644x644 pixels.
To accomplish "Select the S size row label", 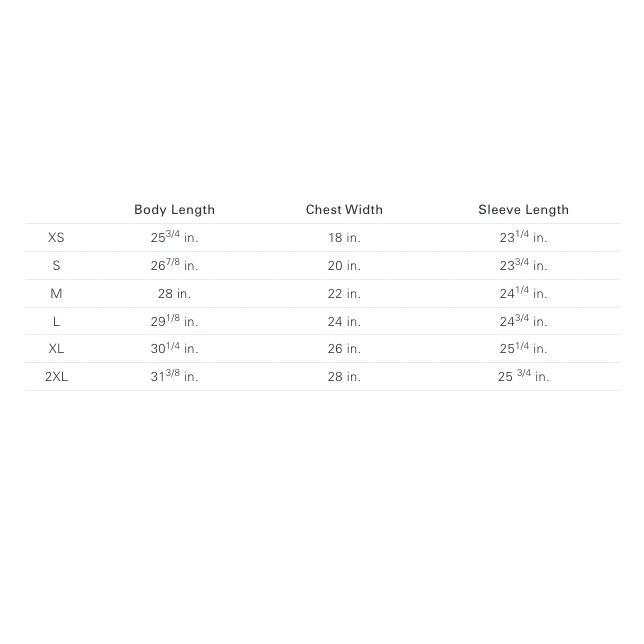I will point(56,266).
